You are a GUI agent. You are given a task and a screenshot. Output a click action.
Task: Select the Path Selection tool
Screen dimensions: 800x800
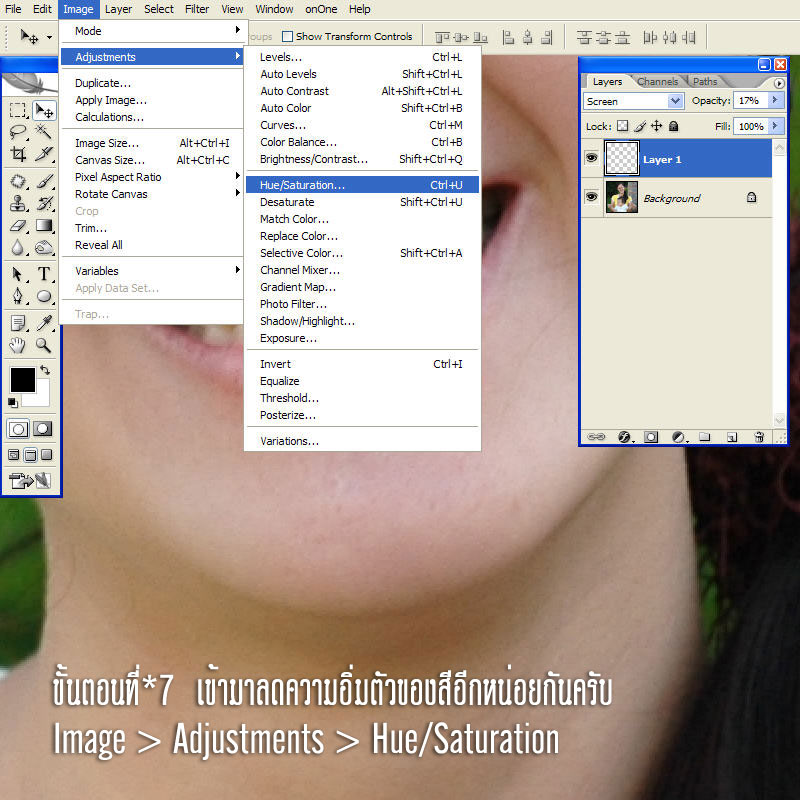point(17,274)
